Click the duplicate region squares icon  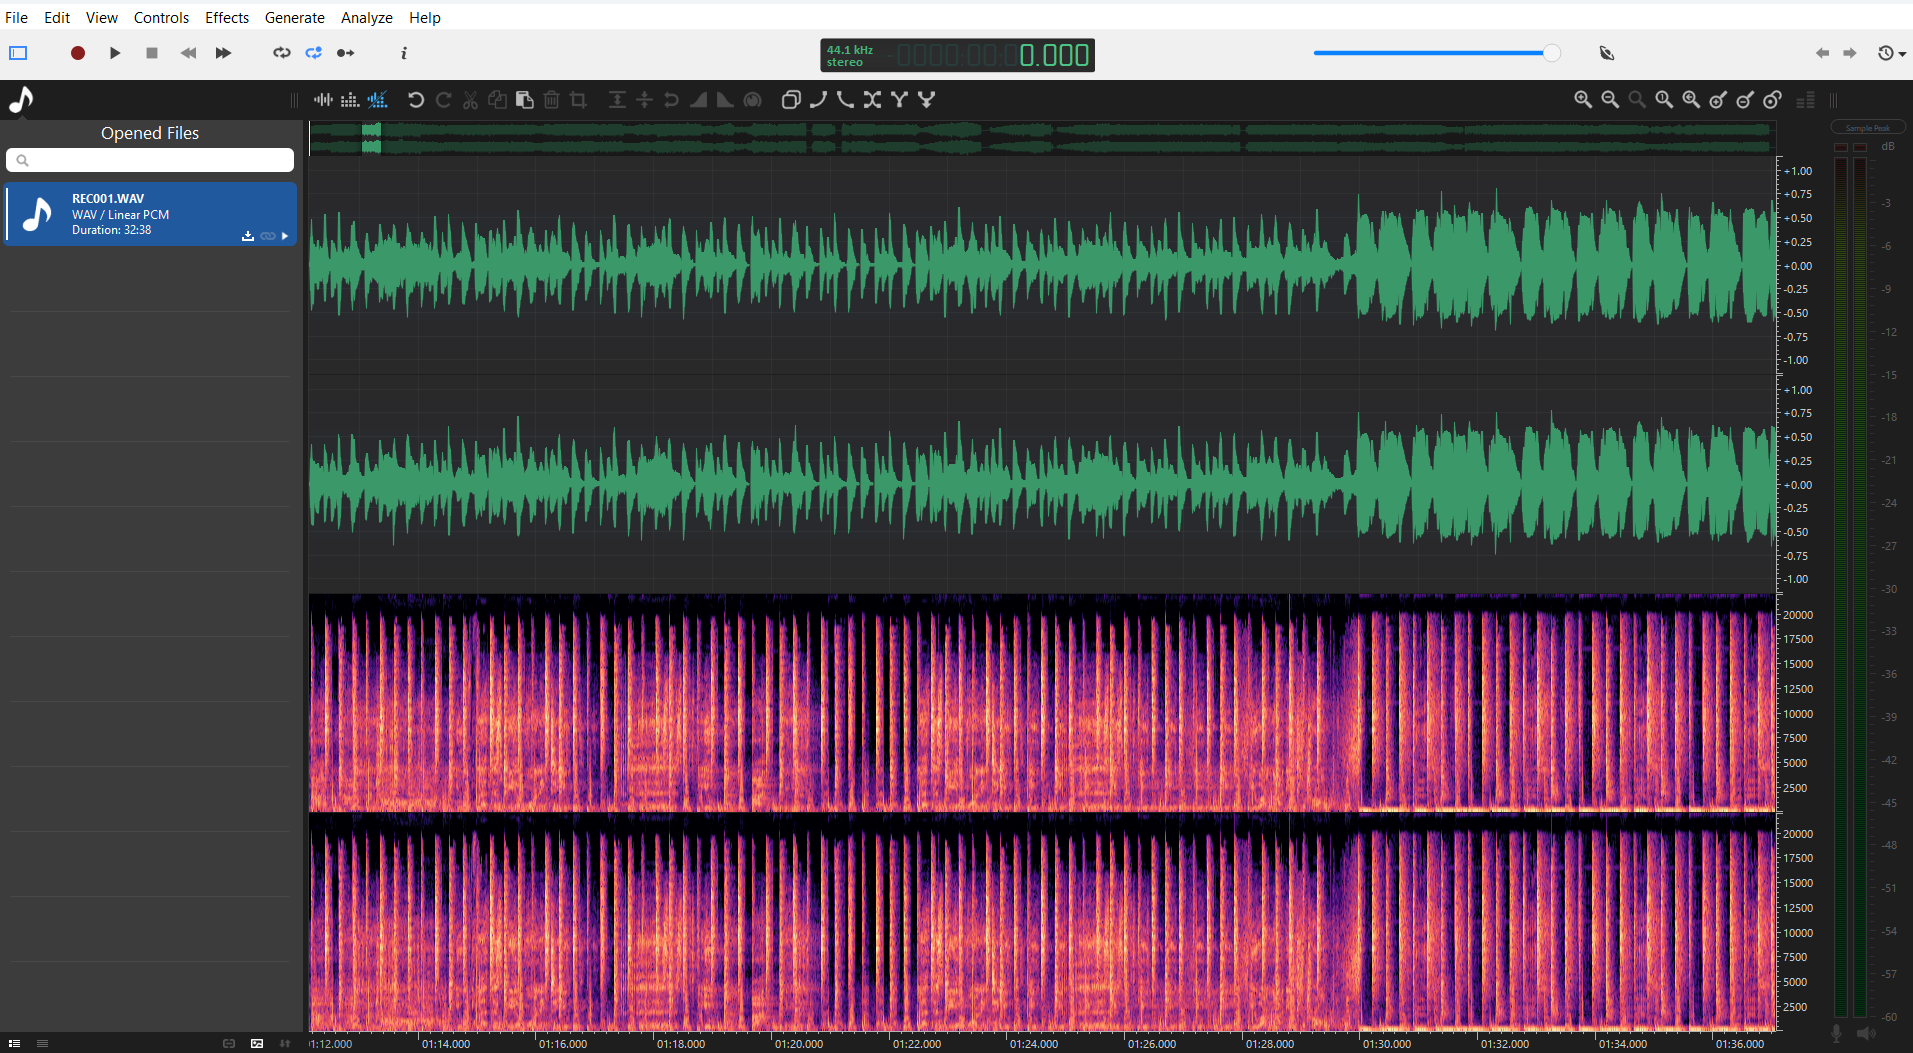tap(791, 100)
